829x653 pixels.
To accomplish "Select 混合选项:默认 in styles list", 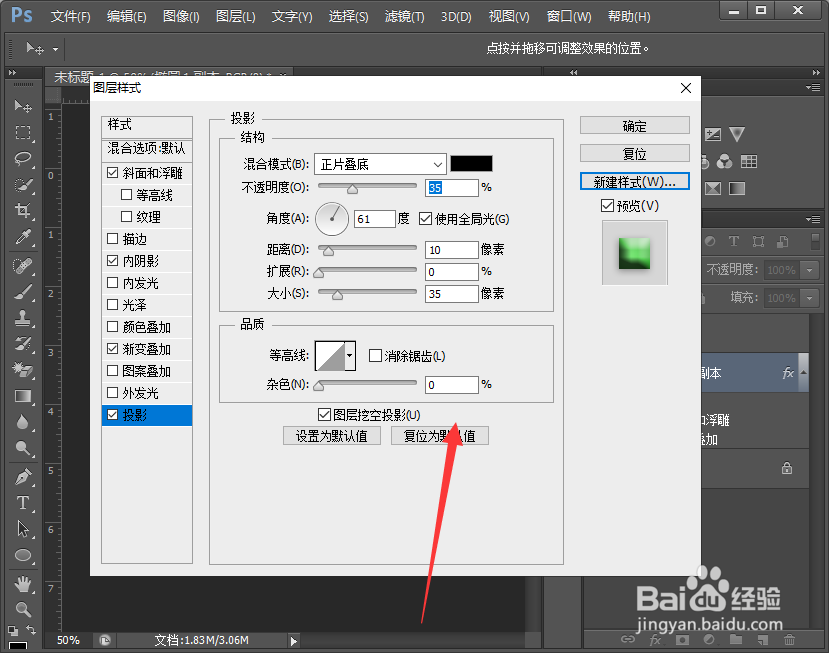I will (x=146, y=149).
